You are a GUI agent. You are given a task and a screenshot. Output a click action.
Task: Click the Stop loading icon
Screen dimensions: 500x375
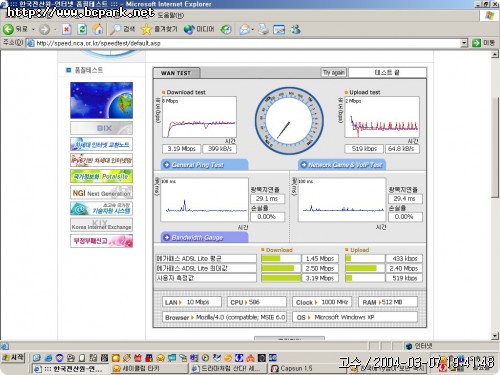coord(67,29)
